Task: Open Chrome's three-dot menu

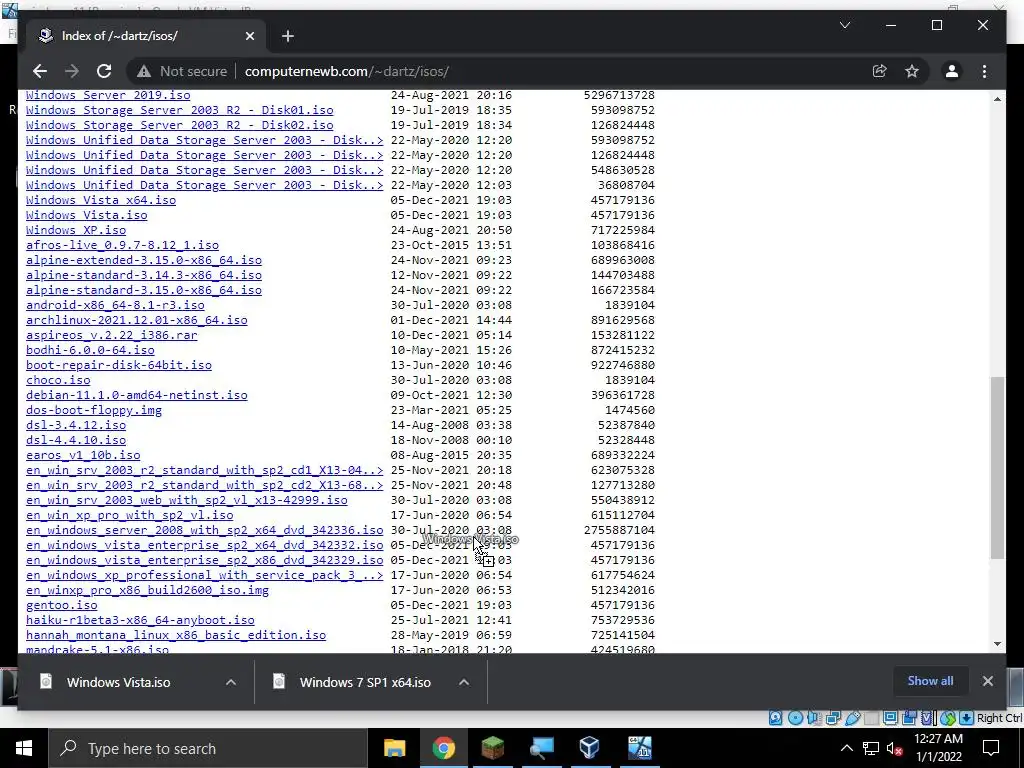Action: click(984, 71)
